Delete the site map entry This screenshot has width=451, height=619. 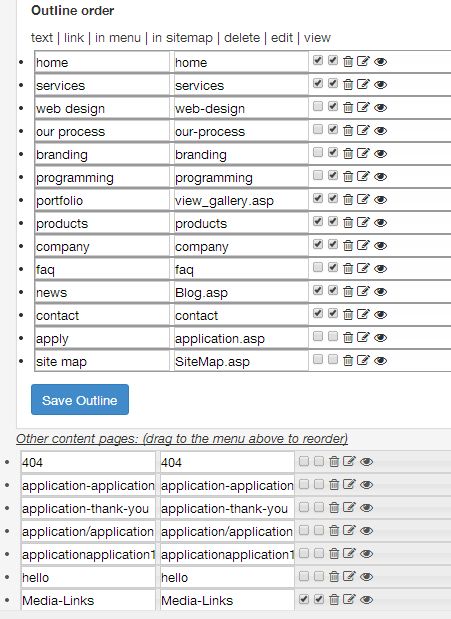[x=348, y=360]
